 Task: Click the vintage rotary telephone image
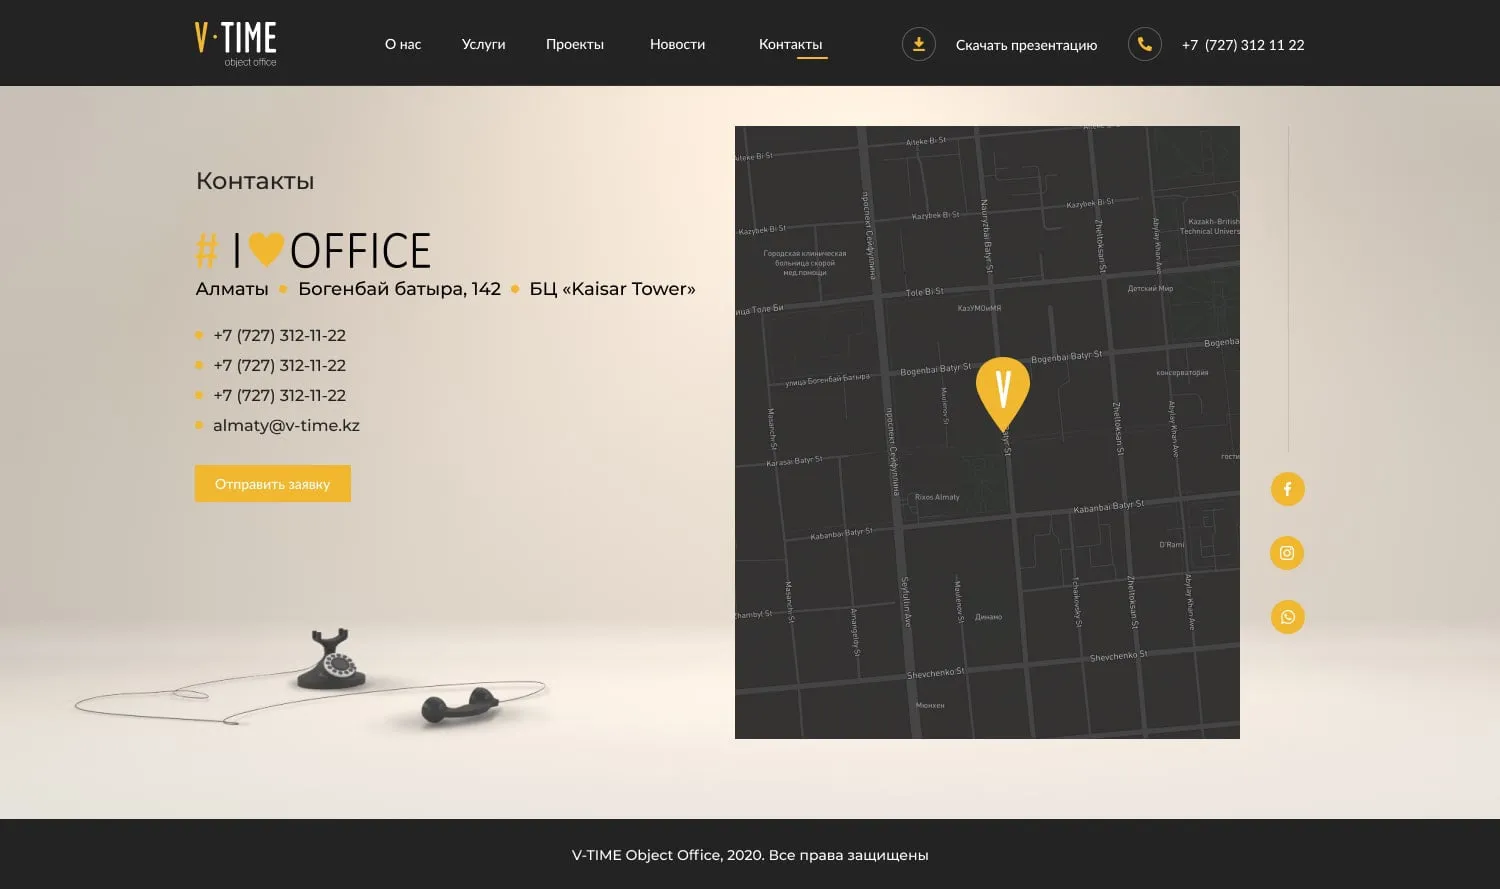click(x=335, y=662)
